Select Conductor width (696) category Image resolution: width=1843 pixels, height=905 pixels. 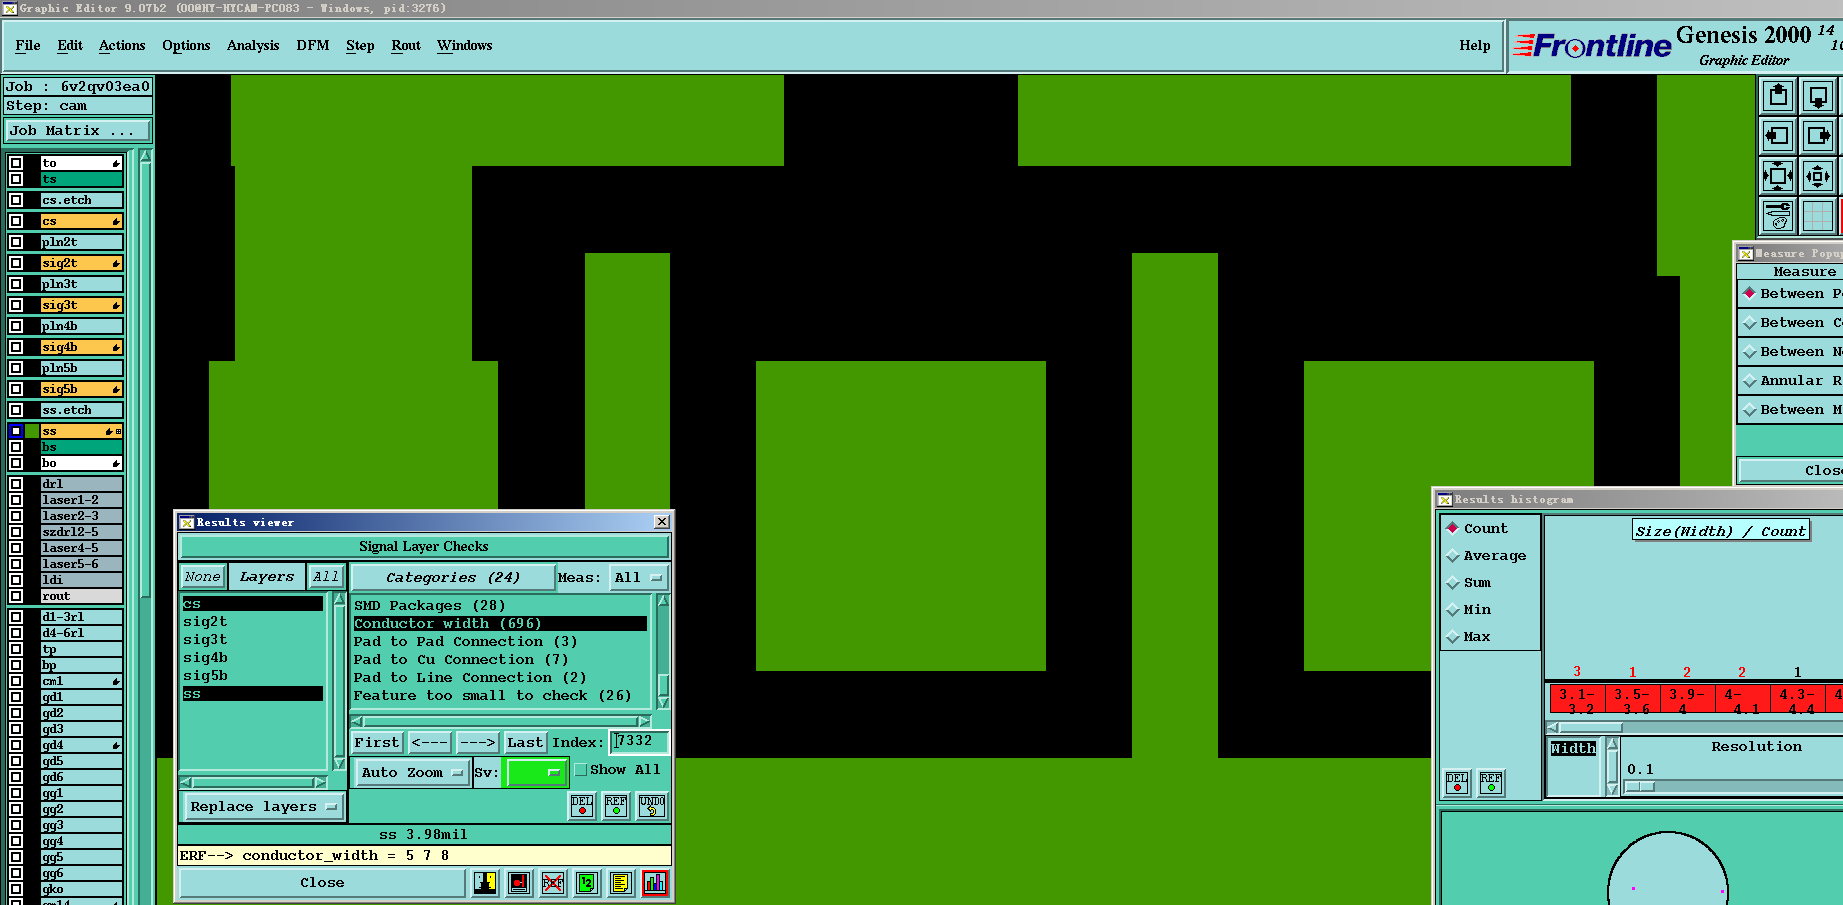pos(500,623)
